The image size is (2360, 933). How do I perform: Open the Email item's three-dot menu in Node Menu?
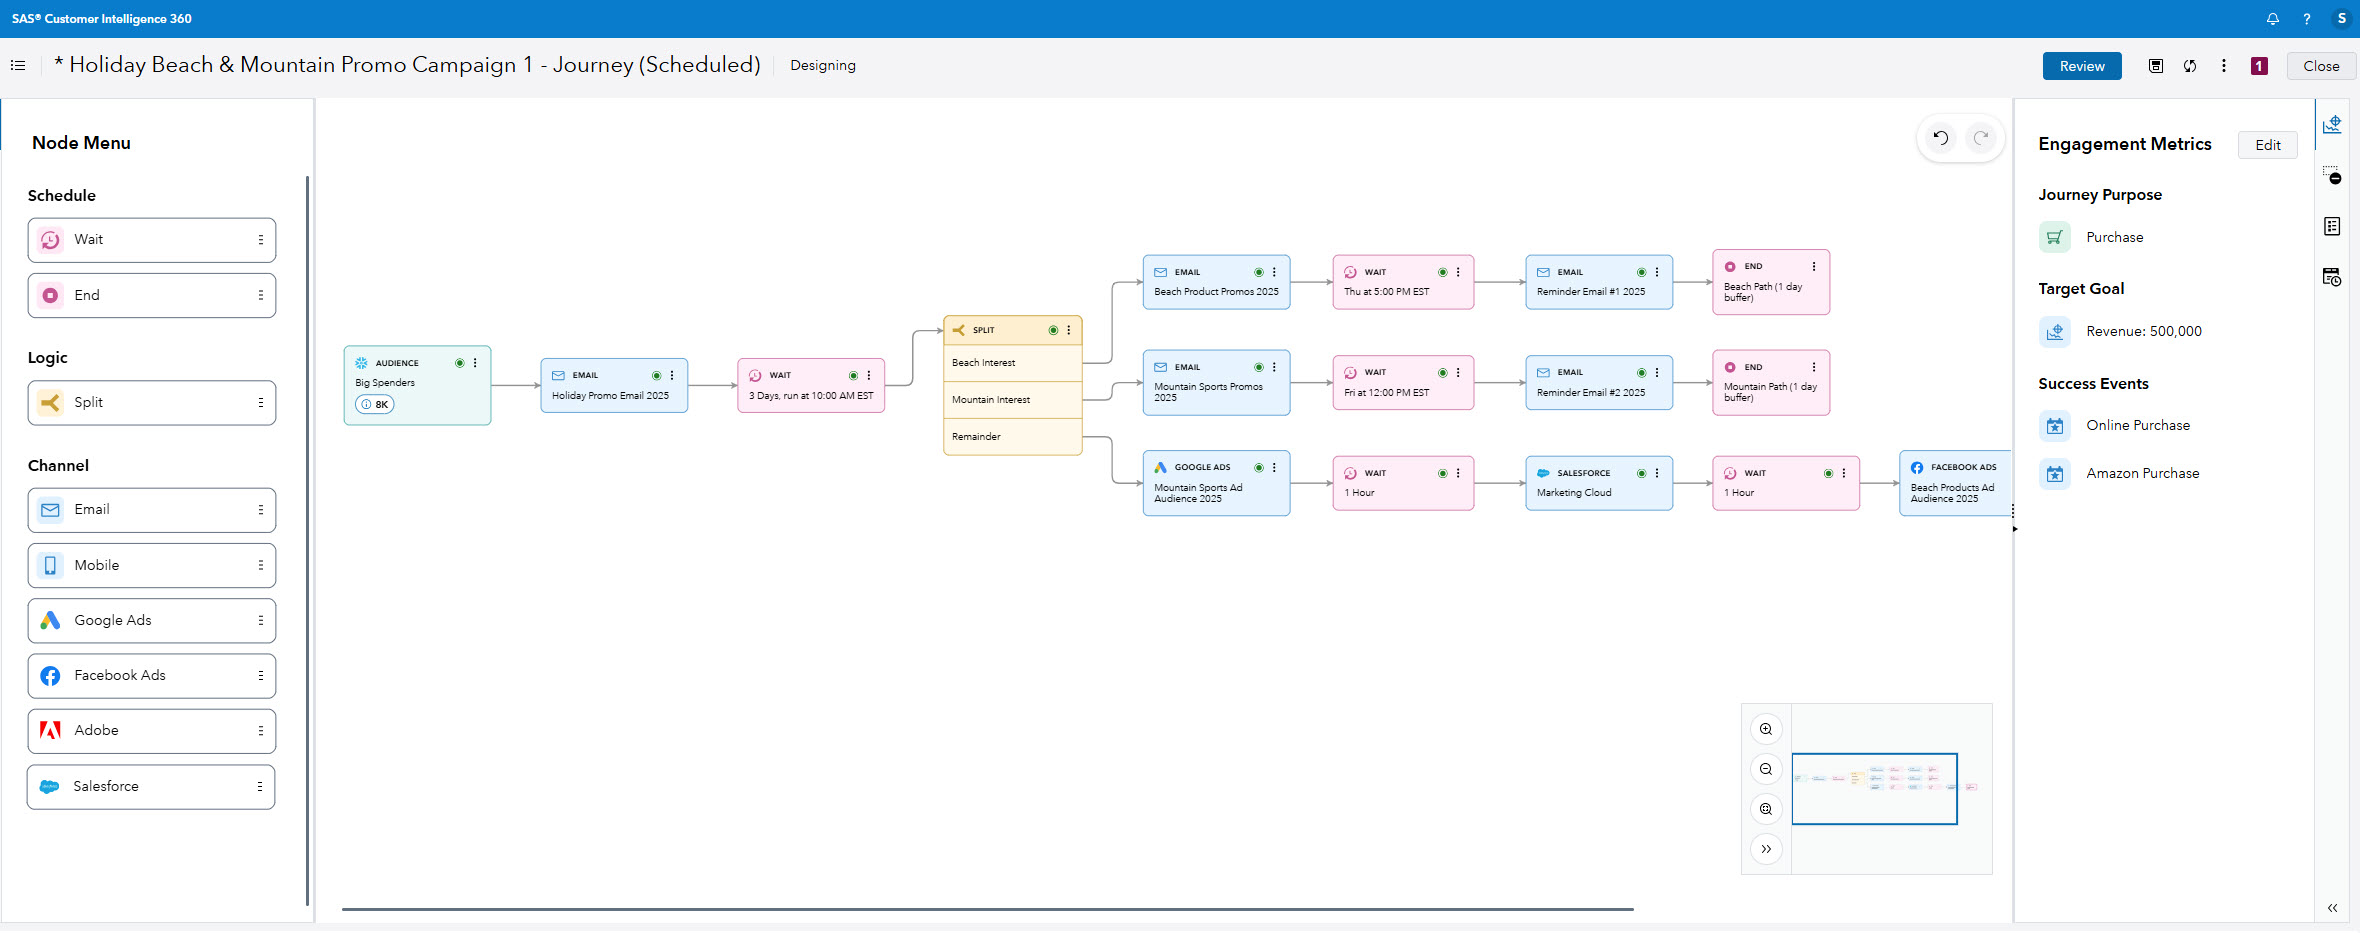point(260,510)
